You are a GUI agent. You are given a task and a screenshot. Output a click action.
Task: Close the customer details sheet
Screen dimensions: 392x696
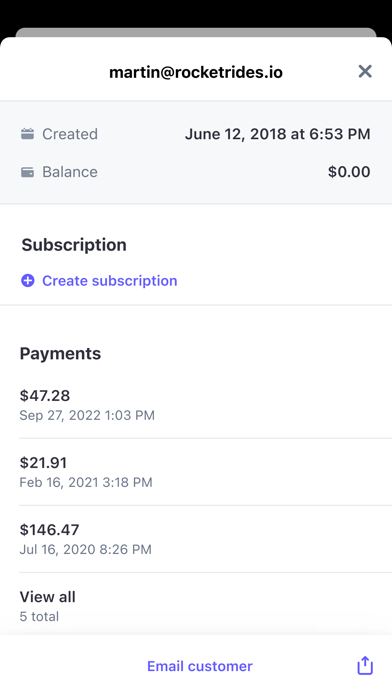point(365,71)
